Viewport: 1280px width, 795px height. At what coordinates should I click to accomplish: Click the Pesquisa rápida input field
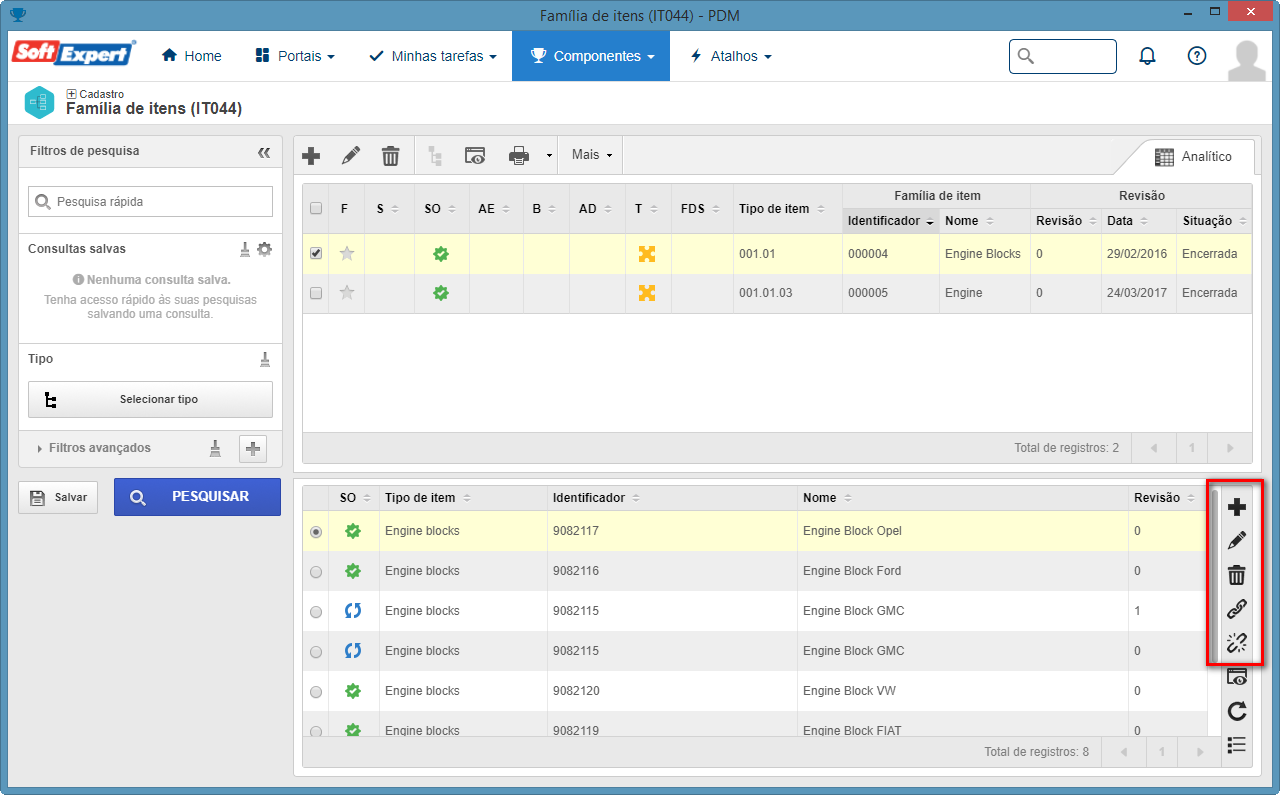tap(150, 201)
